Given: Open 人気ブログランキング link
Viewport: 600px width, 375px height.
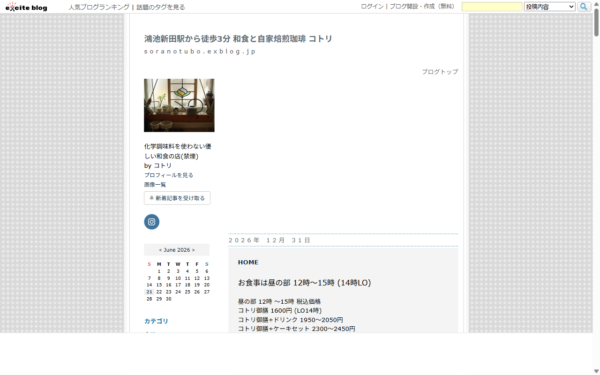Looking at the screenshot, I should coord(99,7).
